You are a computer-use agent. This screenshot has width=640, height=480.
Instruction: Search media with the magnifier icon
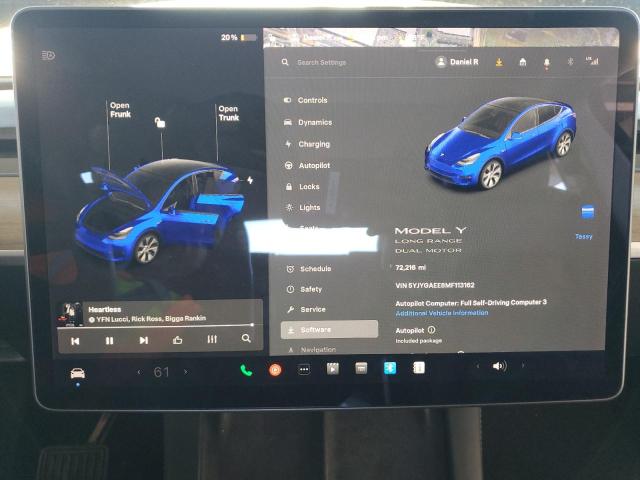[x=246, y=339]
